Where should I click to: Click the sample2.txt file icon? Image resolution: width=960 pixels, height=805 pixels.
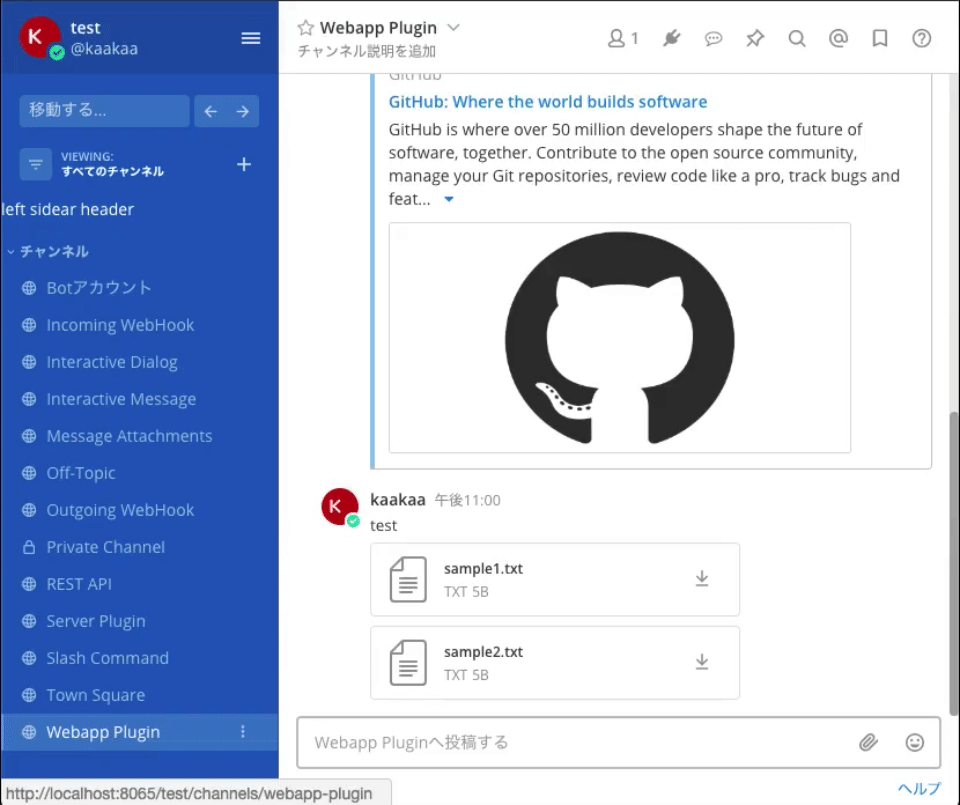[408, 662]
